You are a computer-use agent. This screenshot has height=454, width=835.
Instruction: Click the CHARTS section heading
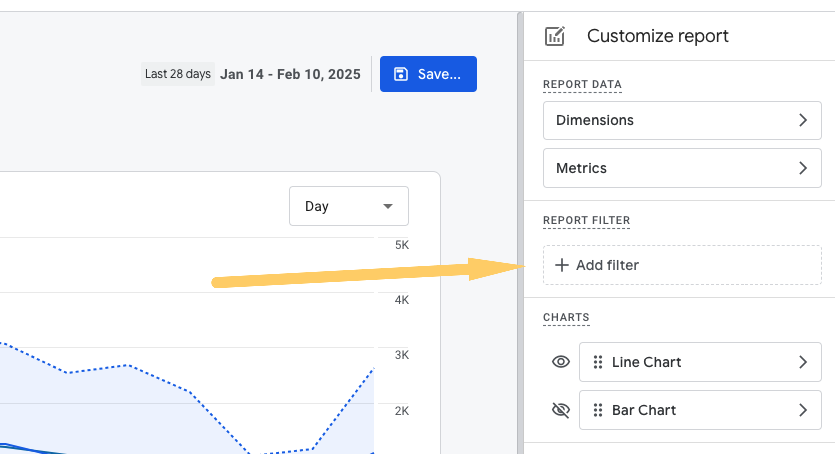[566, 318]
